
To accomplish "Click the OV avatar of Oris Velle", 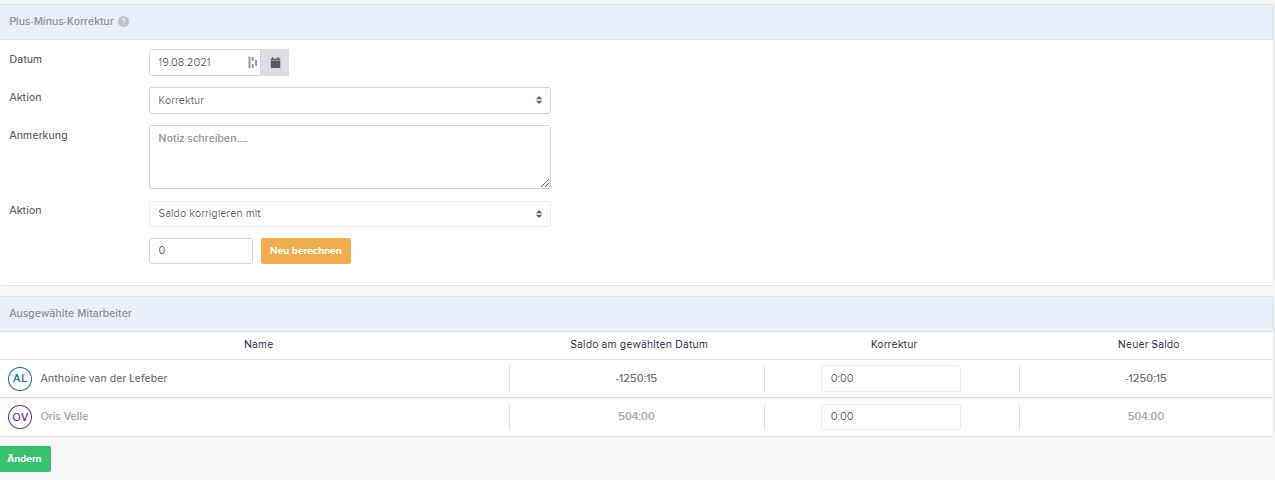I will (20, 417).
